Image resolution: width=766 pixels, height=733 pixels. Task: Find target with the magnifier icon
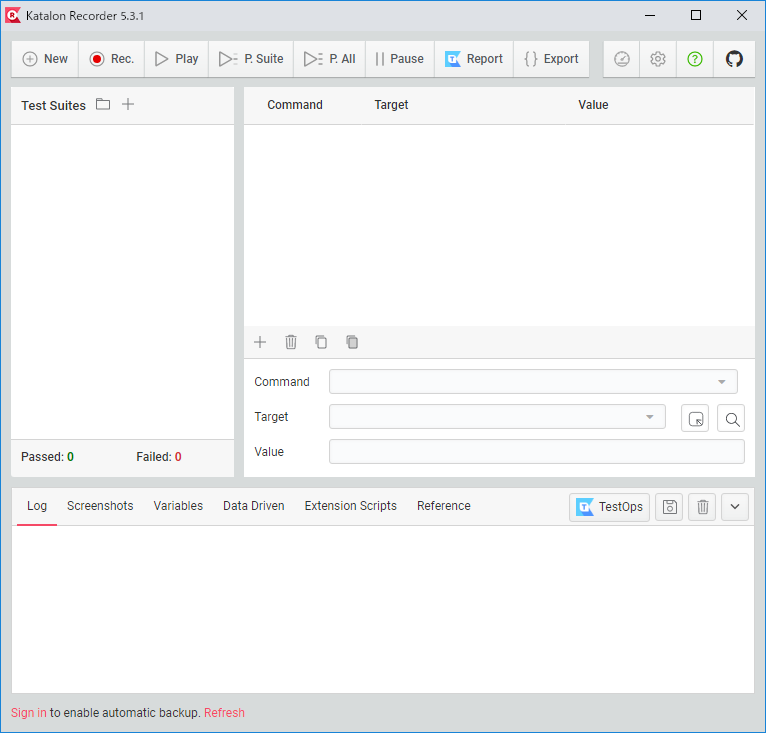pyautogui.click(x=731, y=419)
